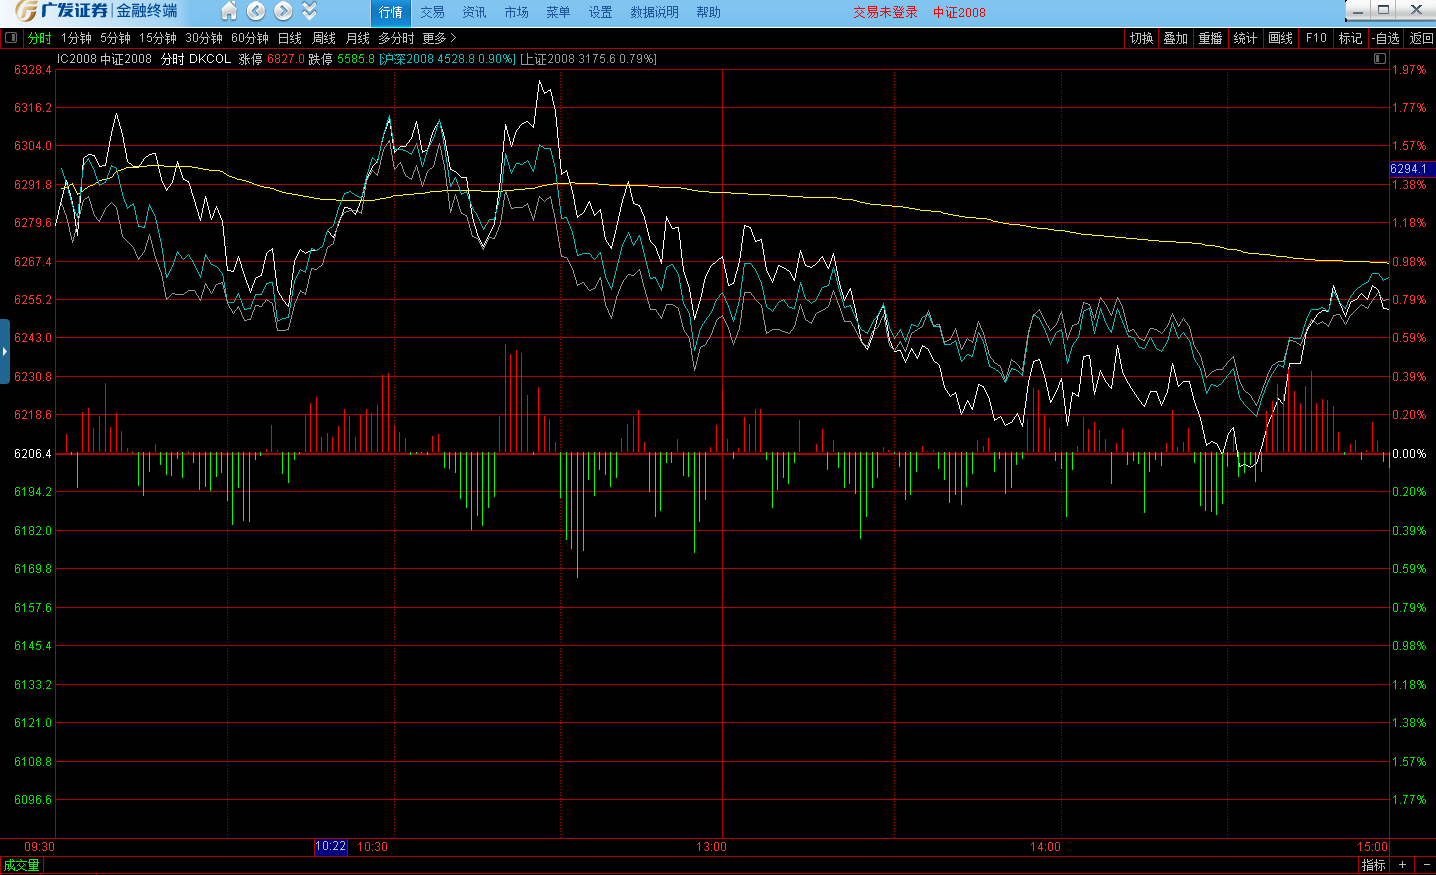1436x875 pixels.
Task: Click the 沪深2008 4528.8 0.90% overlay label
Action: (x=447, y=59)
